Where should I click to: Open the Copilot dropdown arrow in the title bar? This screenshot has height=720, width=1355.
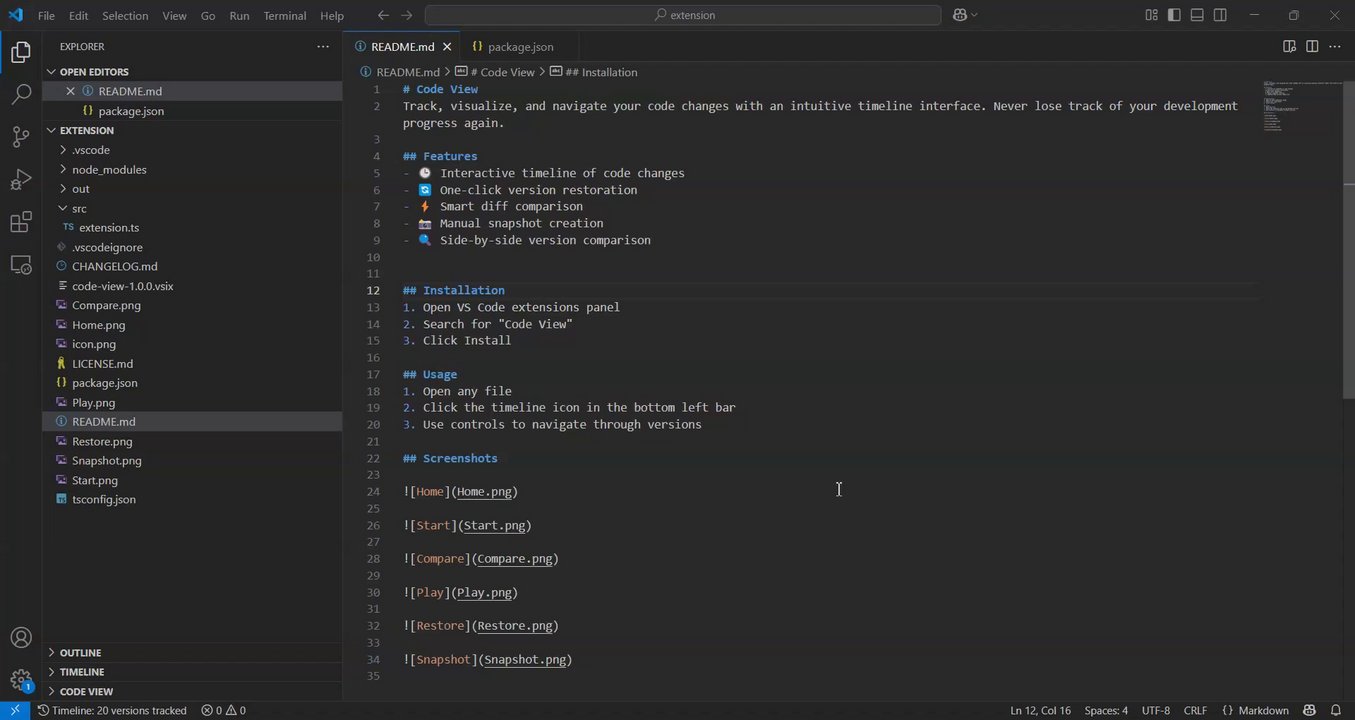click(x=974, y=15)
